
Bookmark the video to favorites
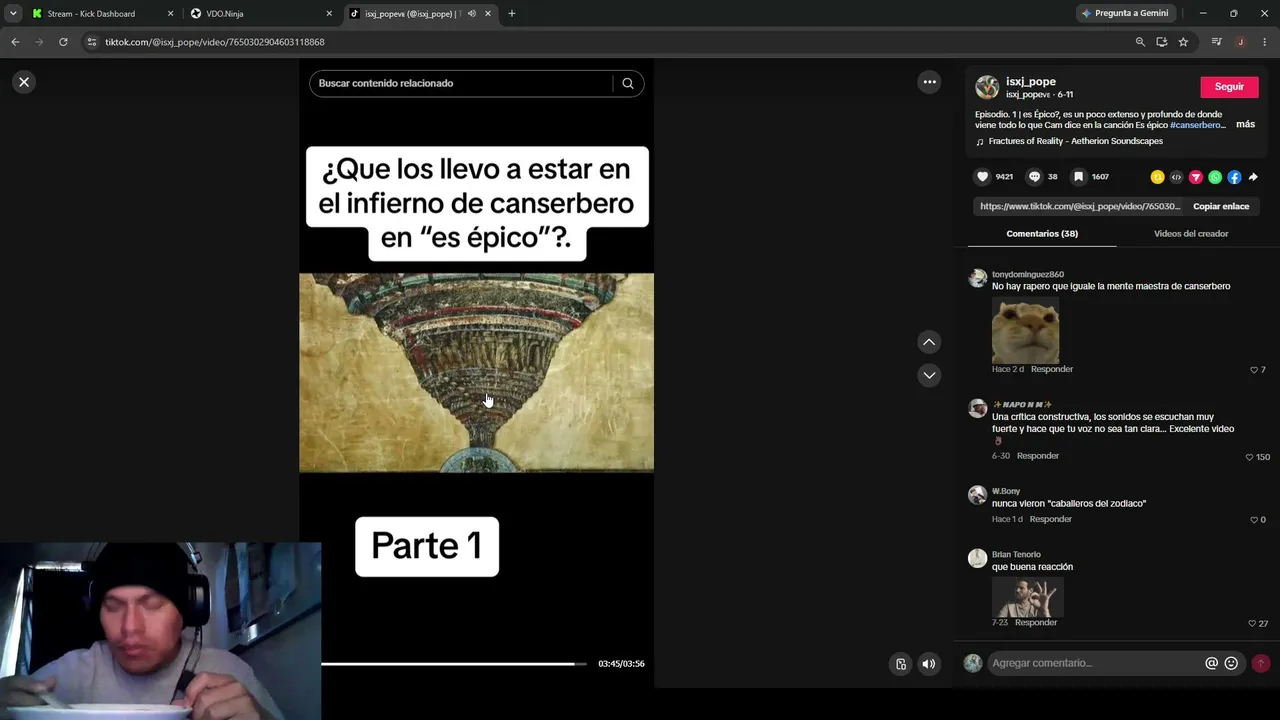click(1078, 177)
